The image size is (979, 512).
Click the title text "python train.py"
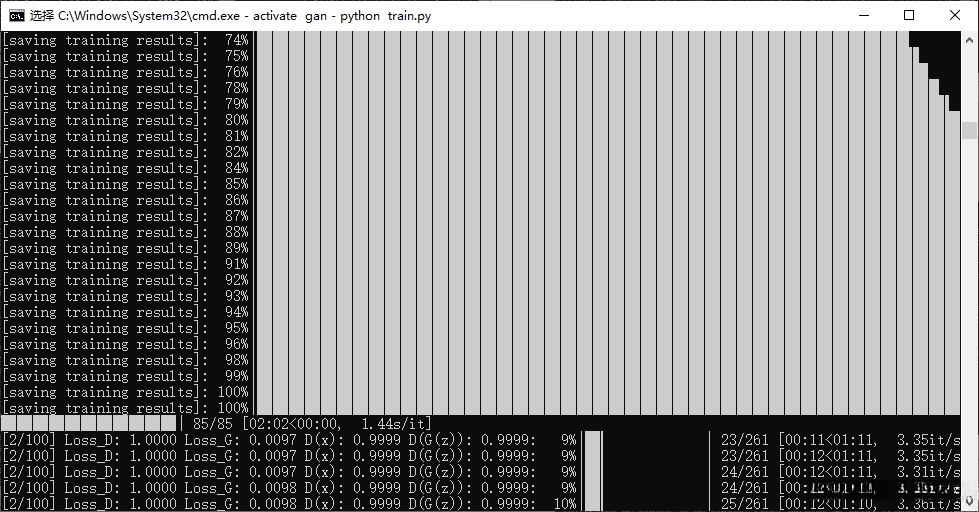(x=385, y=16)
